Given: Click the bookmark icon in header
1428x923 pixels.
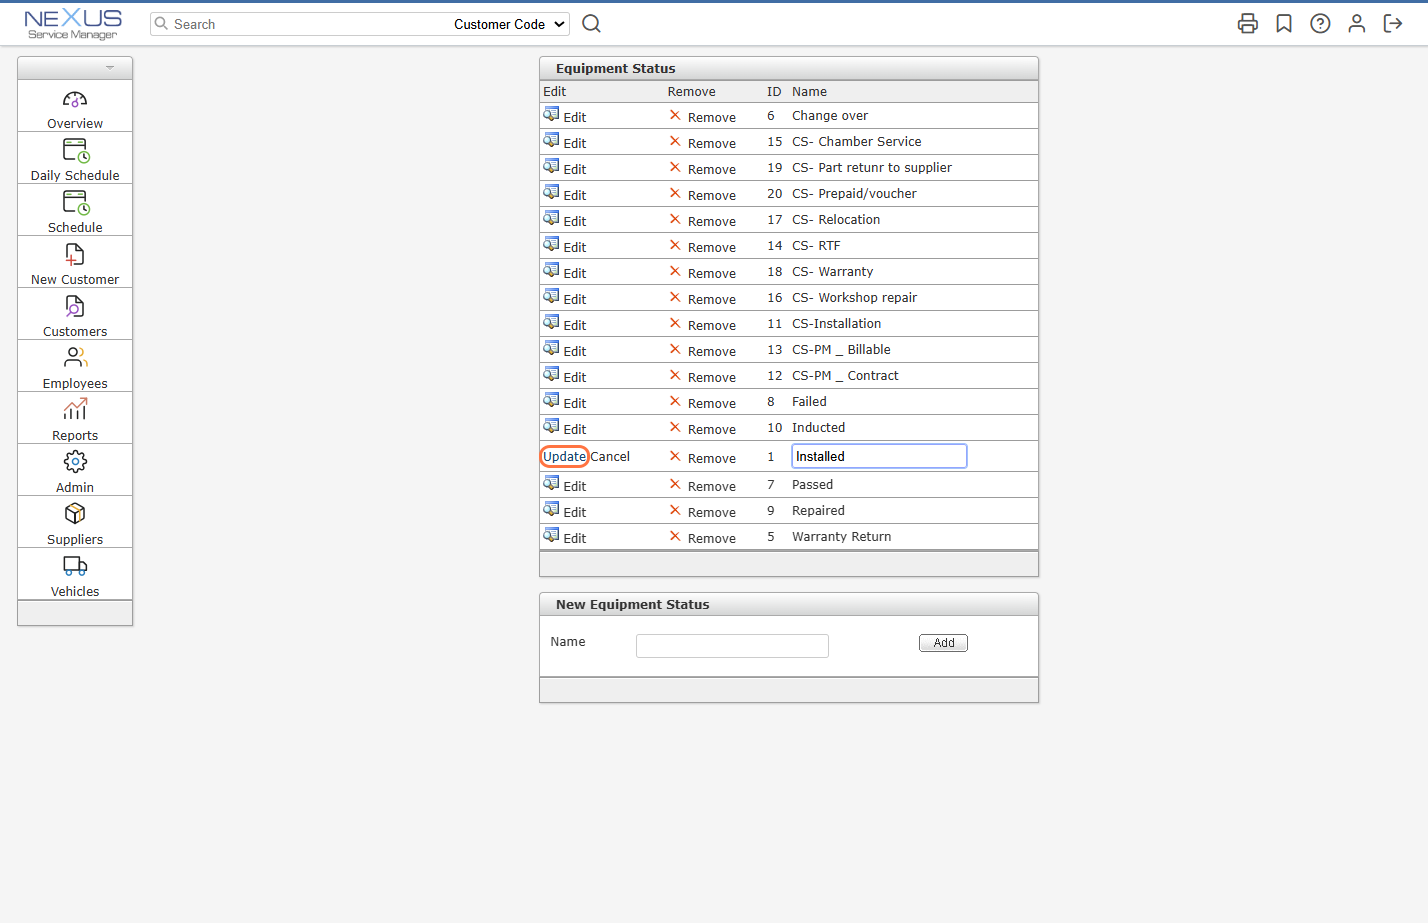Looking at the screenshot, I should tap(1284, 24).
